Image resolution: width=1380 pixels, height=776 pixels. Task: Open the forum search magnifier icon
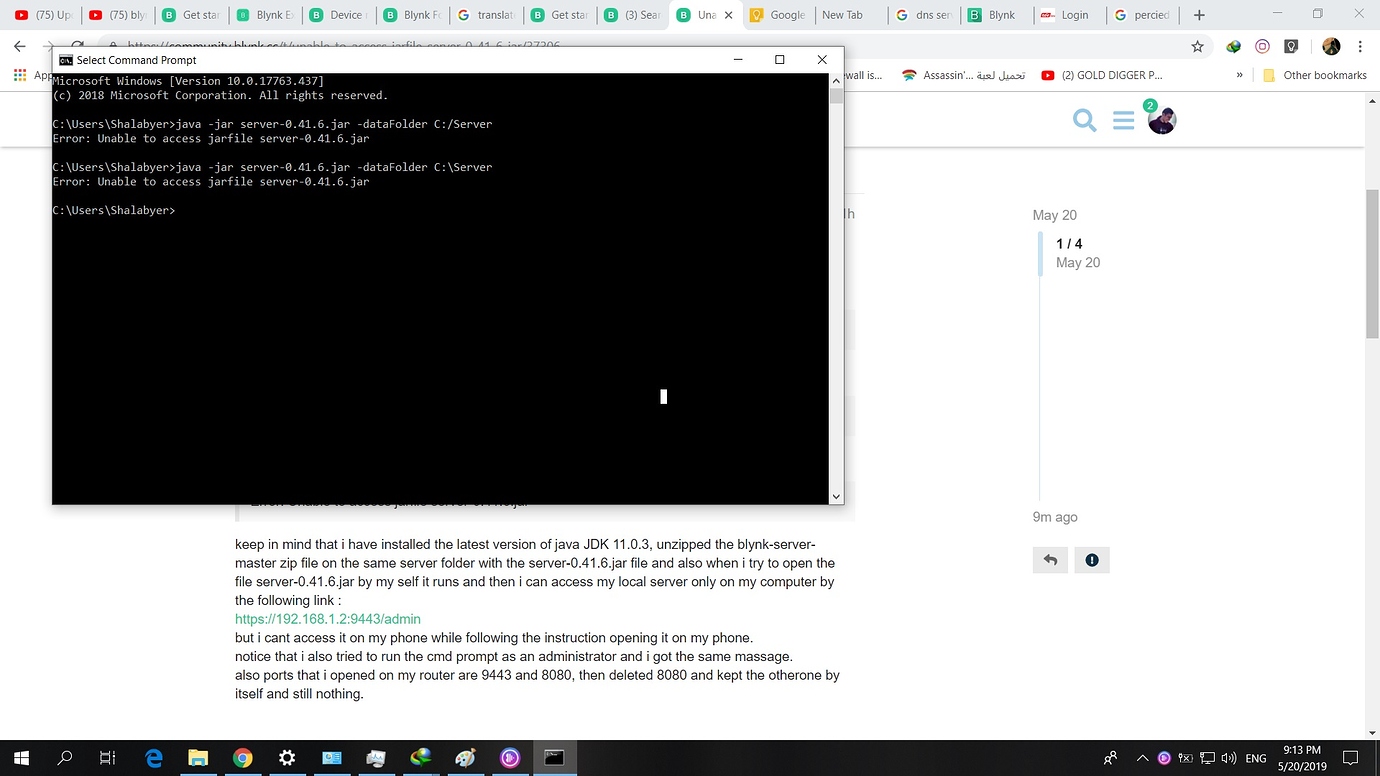click(x=1084, y=121)
